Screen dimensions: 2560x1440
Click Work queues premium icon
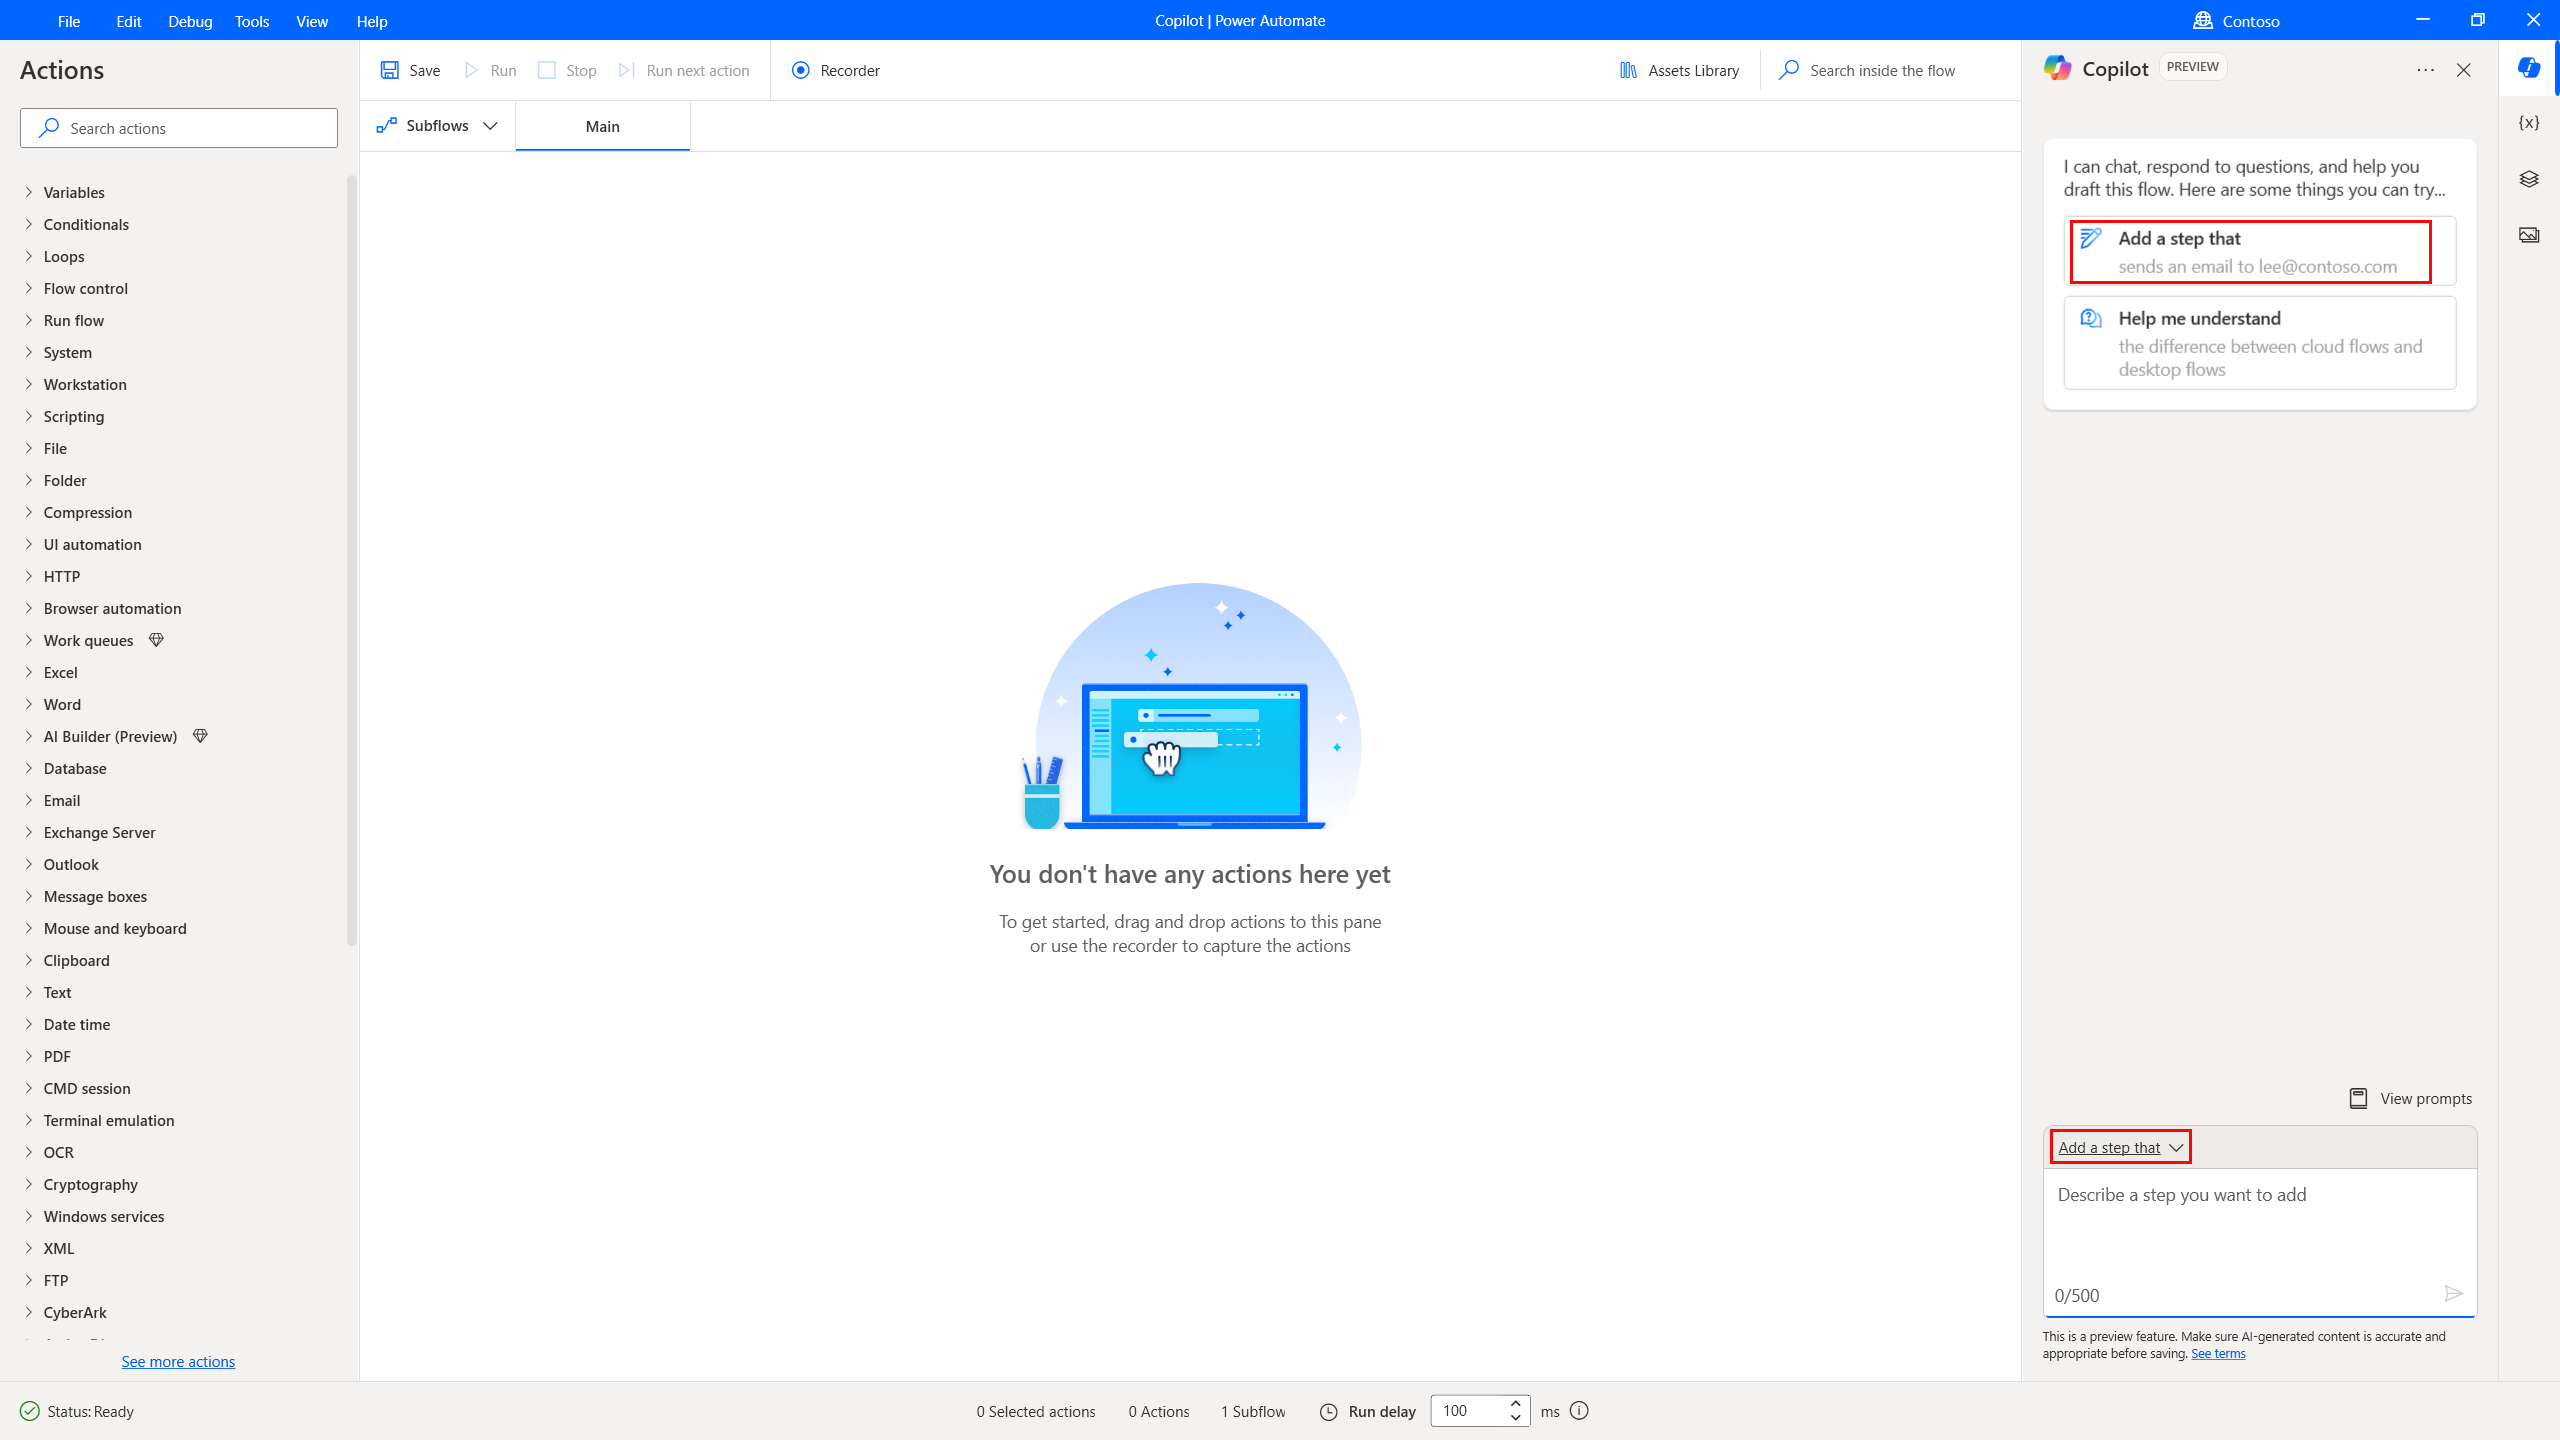pyautogui.click(x=156, y=638)
